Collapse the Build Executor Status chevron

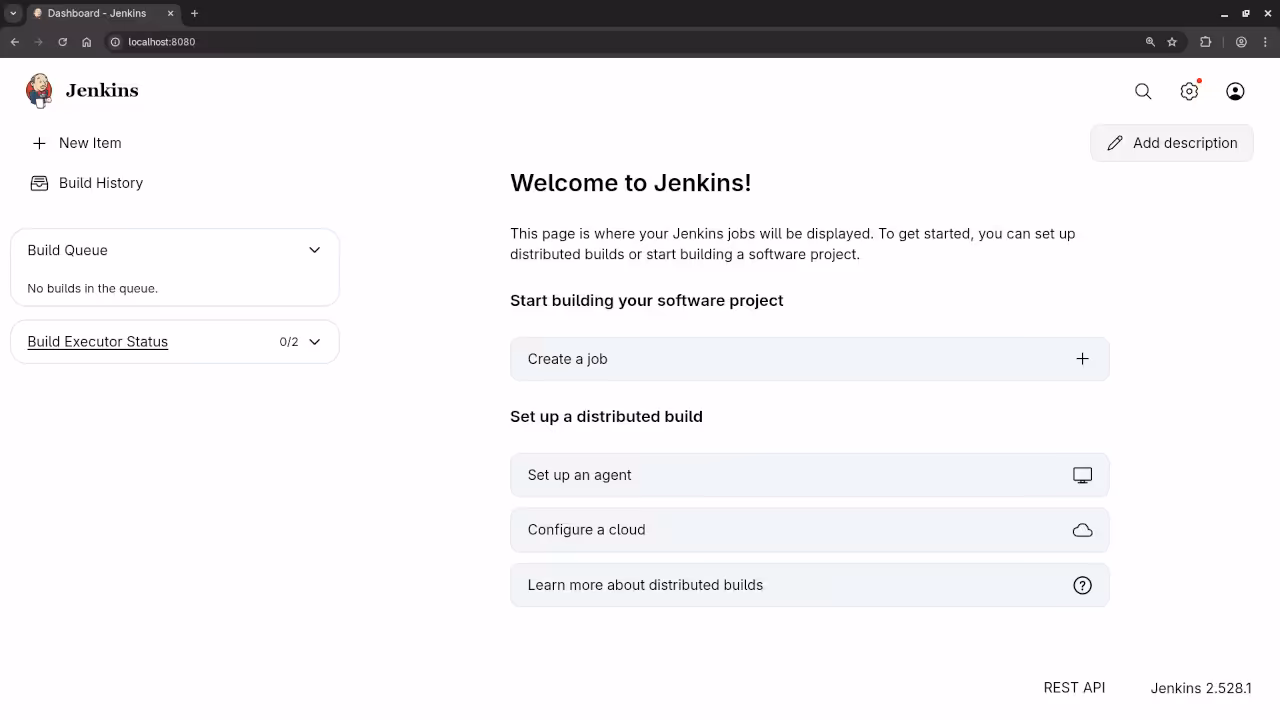click(x=314, y=342)
